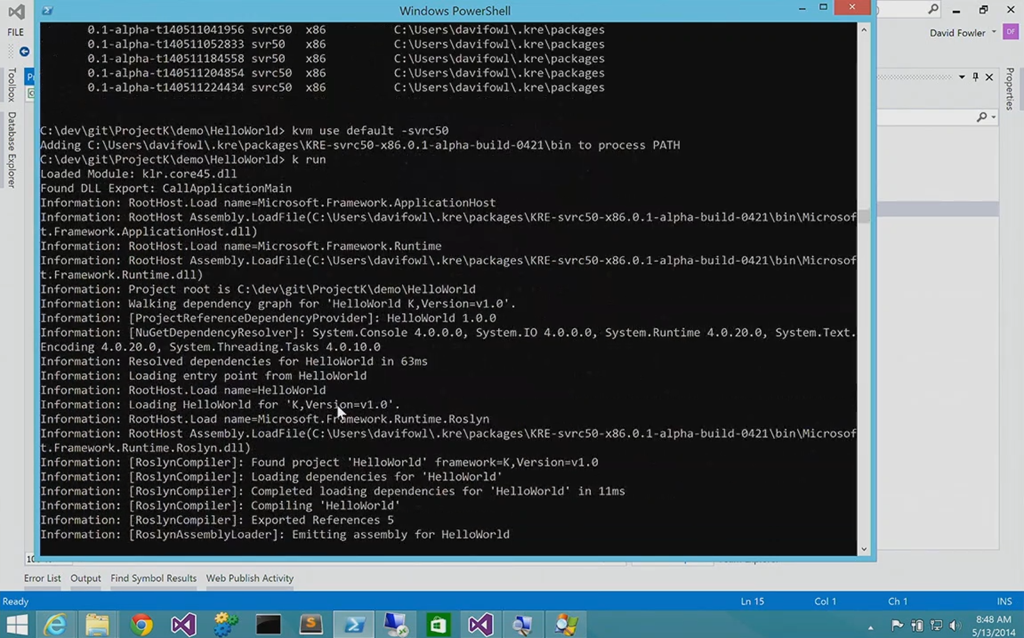Image resolution: width=1024 pixels, height=638 pixels.
Task: Open the FILE menu in Visual Studio
Action: click(16, 32)
